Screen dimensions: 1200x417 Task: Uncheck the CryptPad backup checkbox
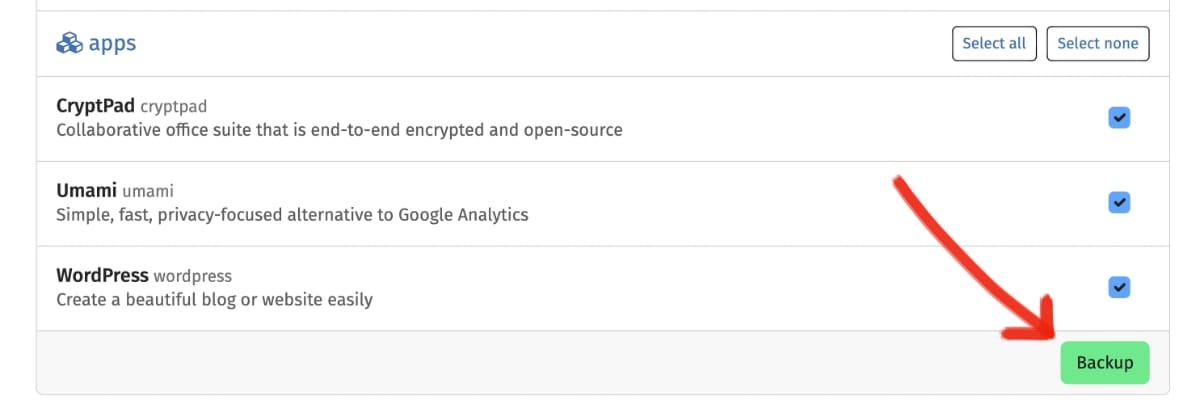point(1119,118)
